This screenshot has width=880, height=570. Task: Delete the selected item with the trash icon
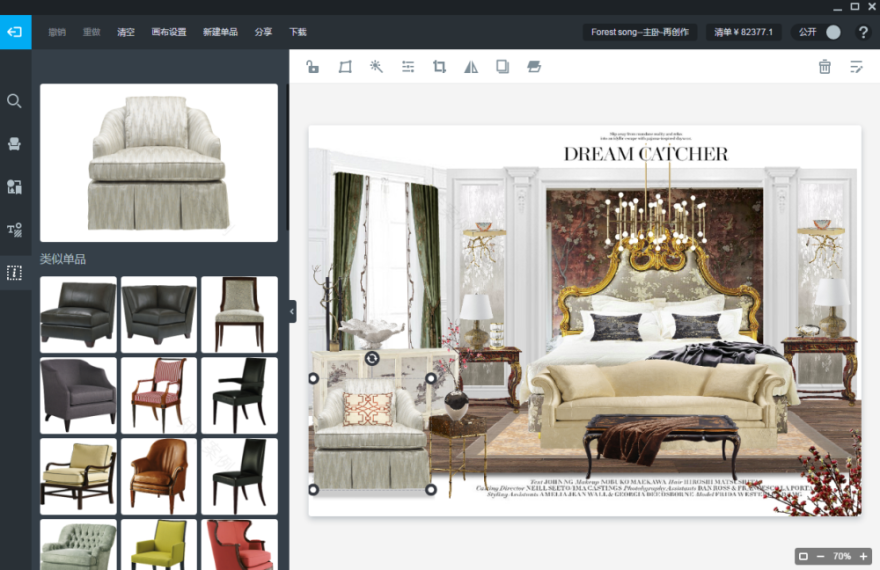point(824,67)
